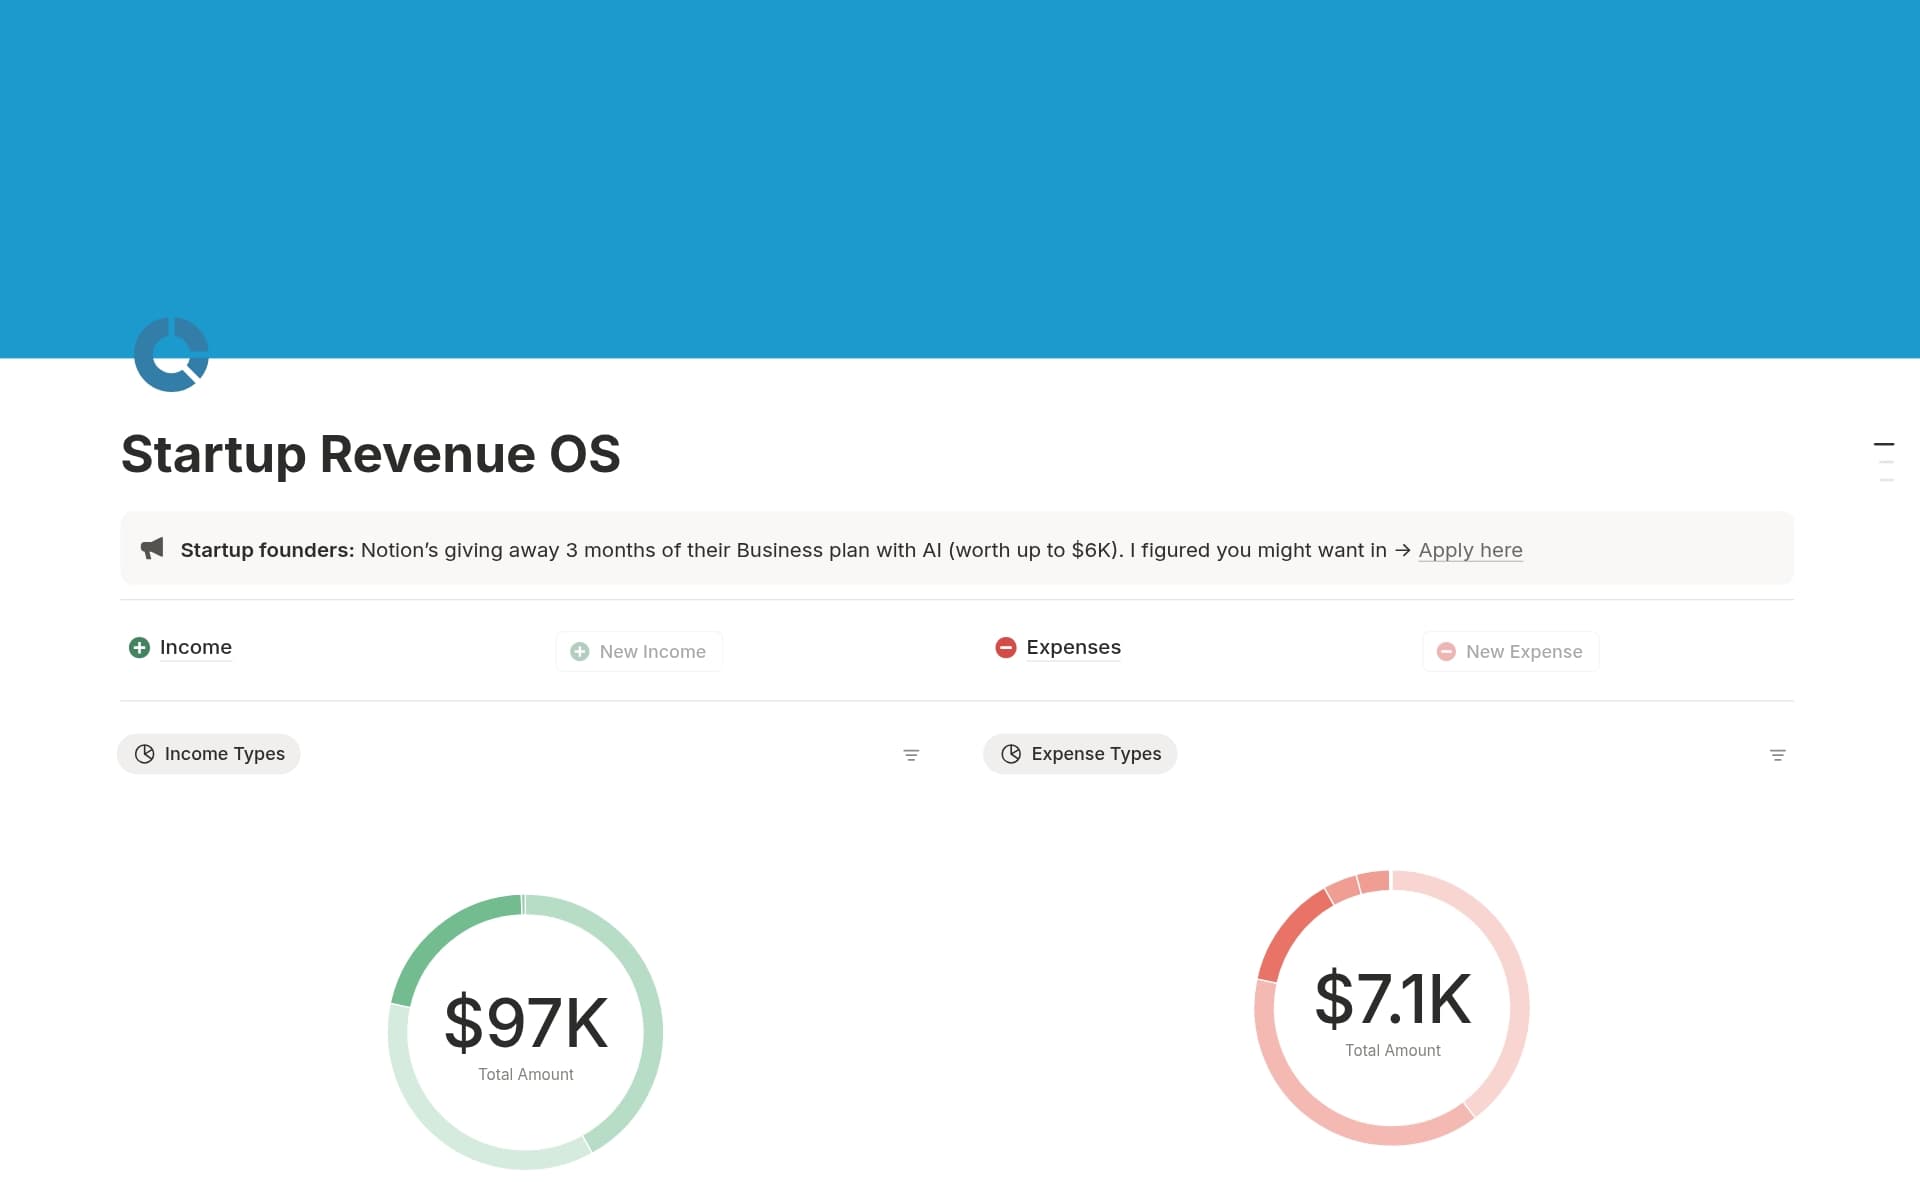This screenshot has width=1920, height=1199.
Task: Click the pie chart icon on Income Types
Action: click(x=144, y=753)
